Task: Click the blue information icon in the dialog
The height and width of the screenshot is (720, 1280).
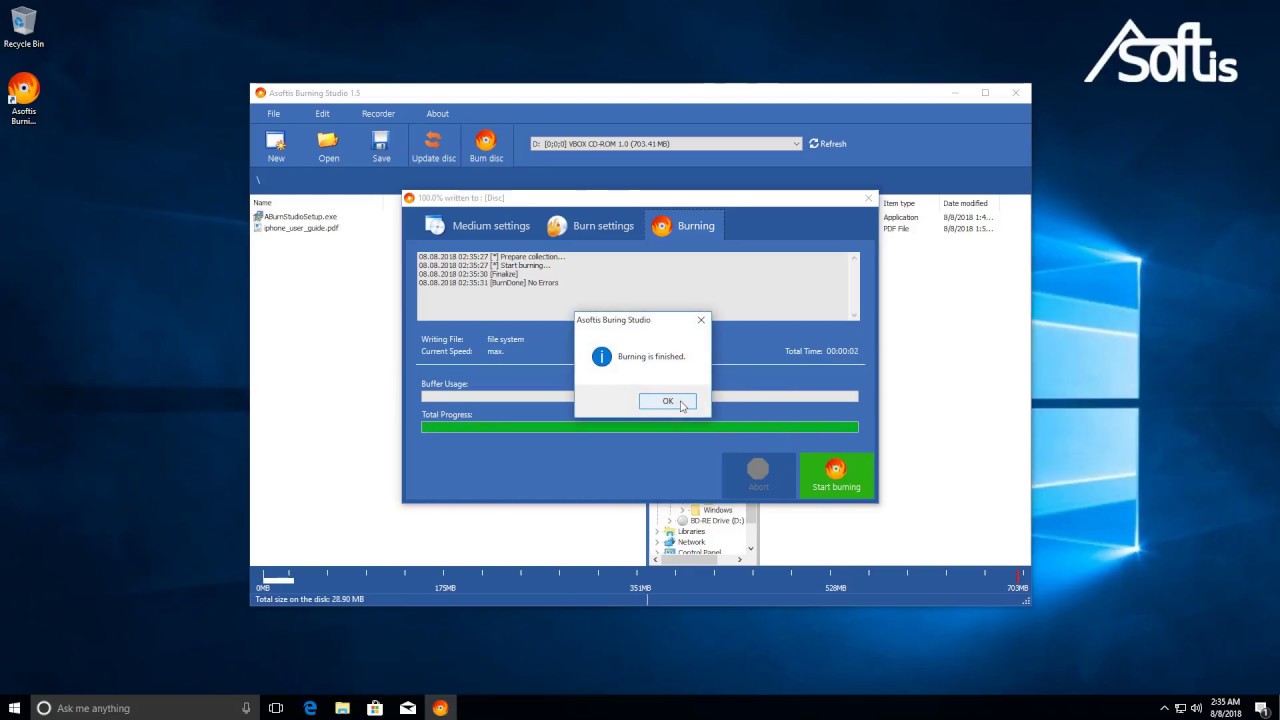Action: pos(601,357)
